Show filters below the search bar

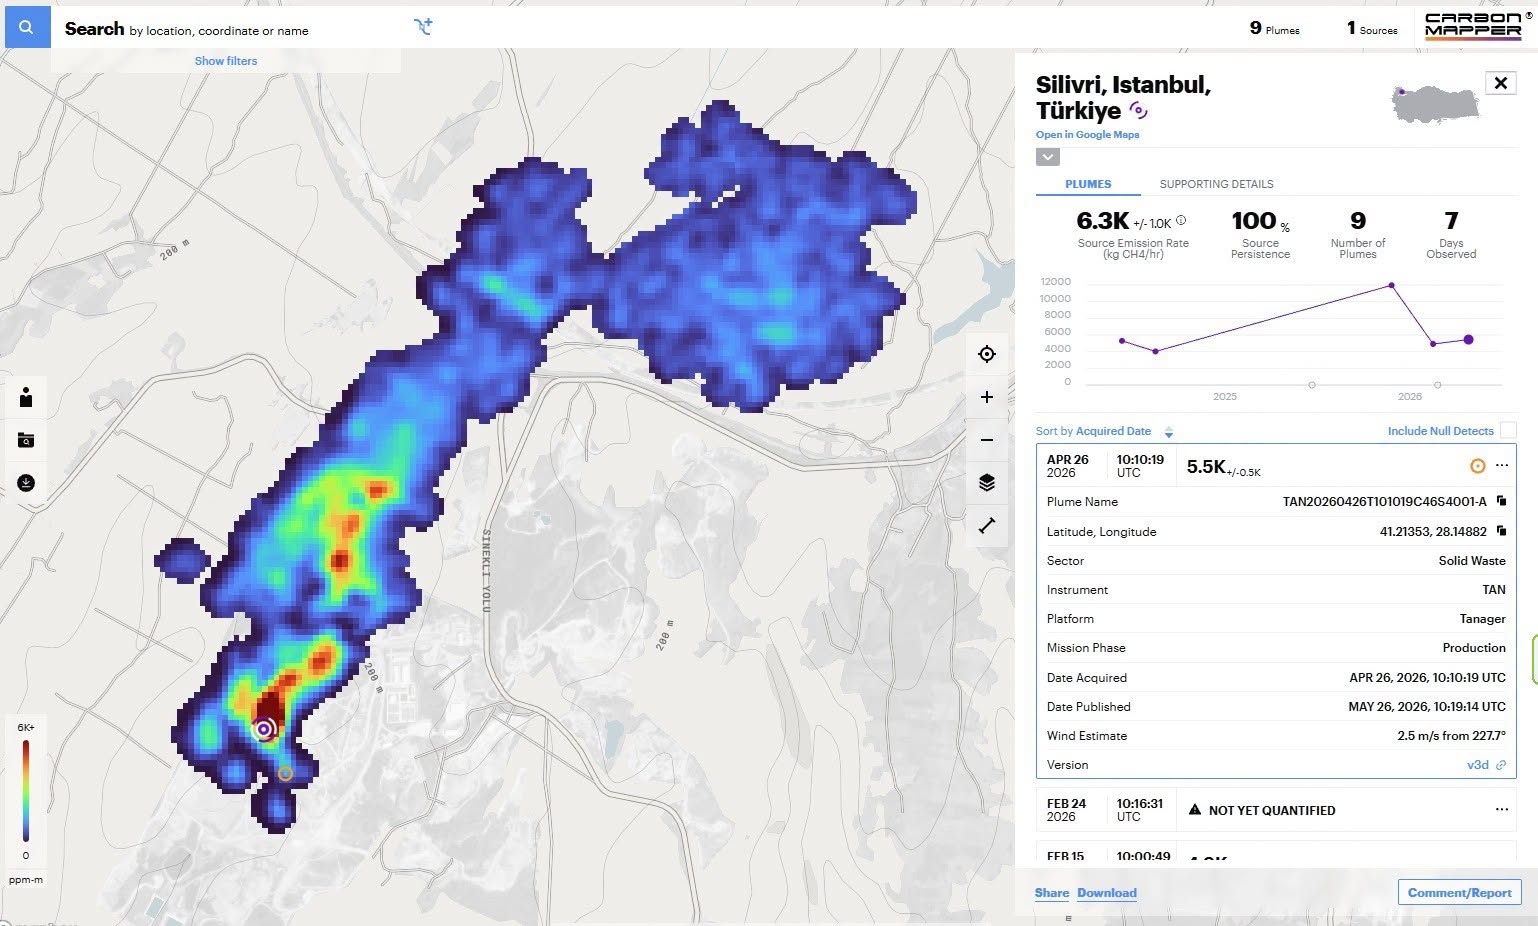click(226, 61)
